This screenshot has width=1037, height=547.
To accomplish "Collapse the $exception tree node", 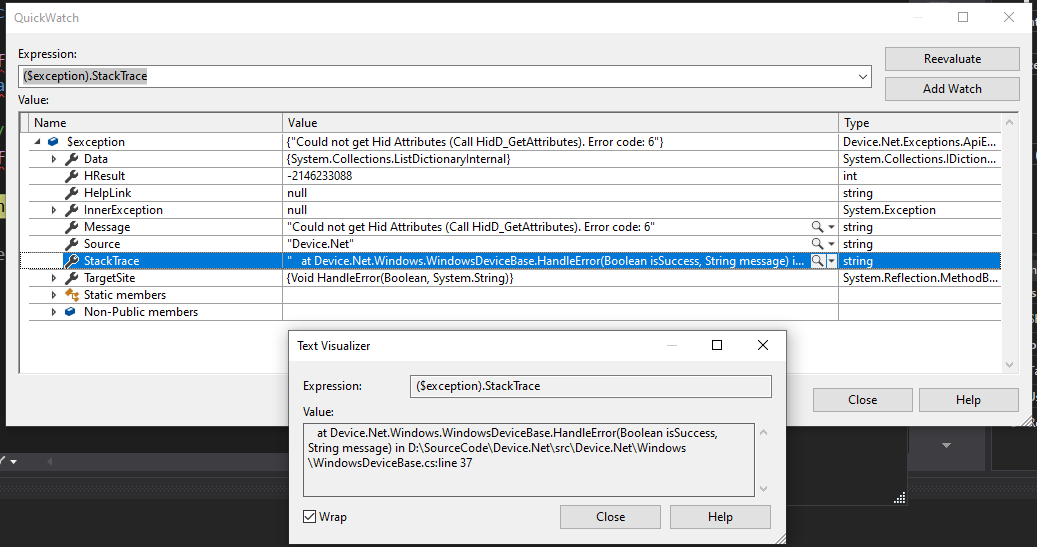I will pyautogui.click(x=38, y=142).
